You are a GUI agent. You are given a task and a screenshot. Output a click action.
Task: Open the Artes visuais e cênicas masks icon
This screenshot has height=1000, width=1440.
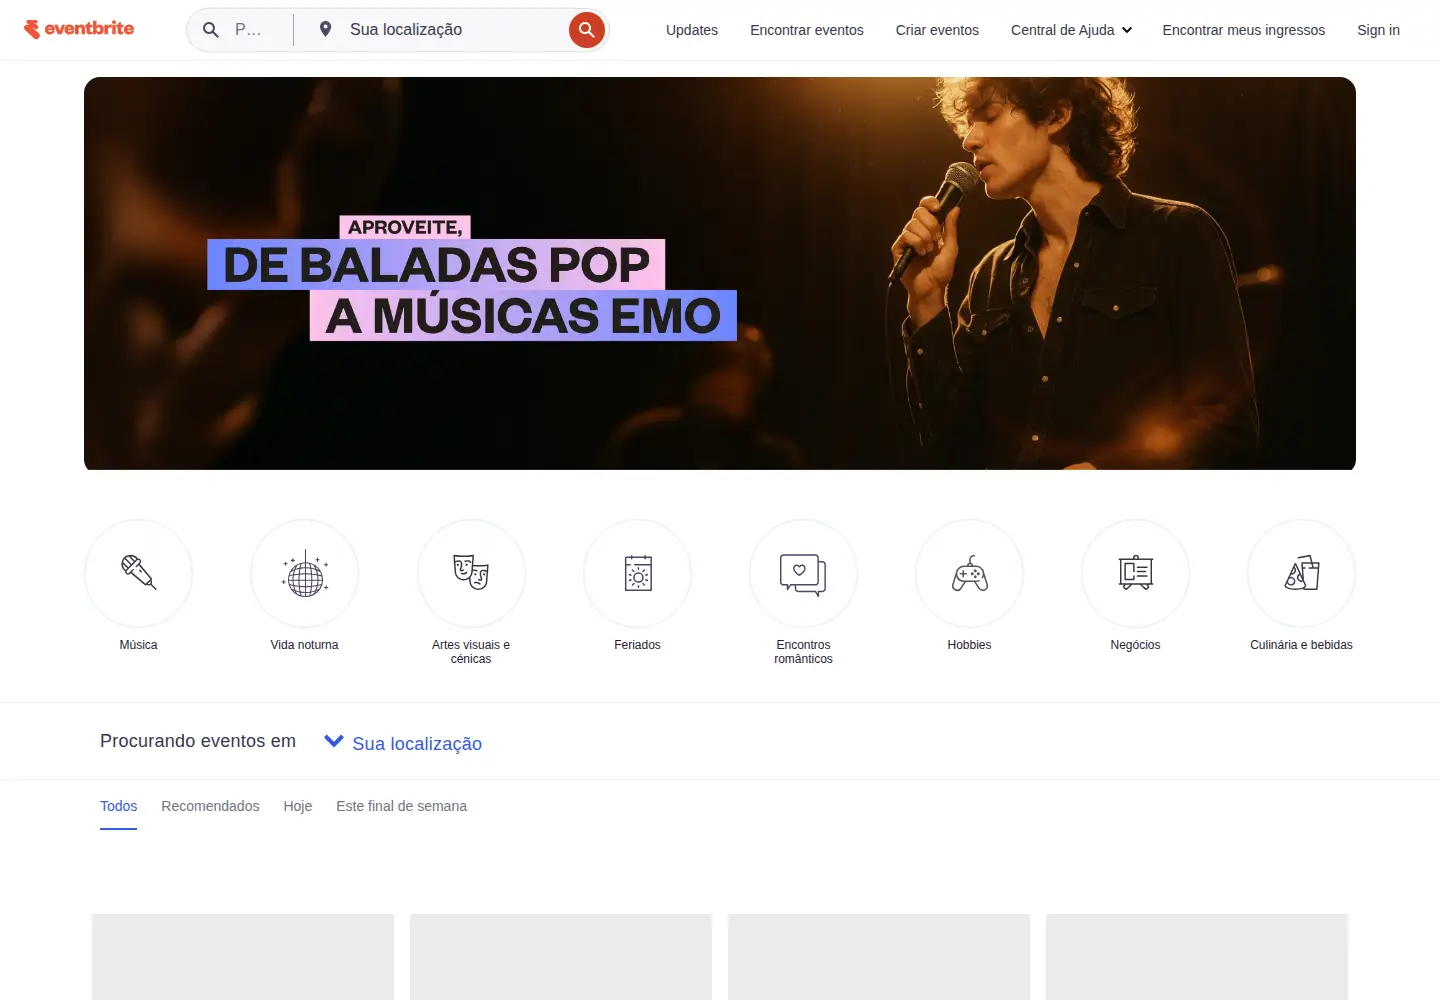click(x=471, y=573)
